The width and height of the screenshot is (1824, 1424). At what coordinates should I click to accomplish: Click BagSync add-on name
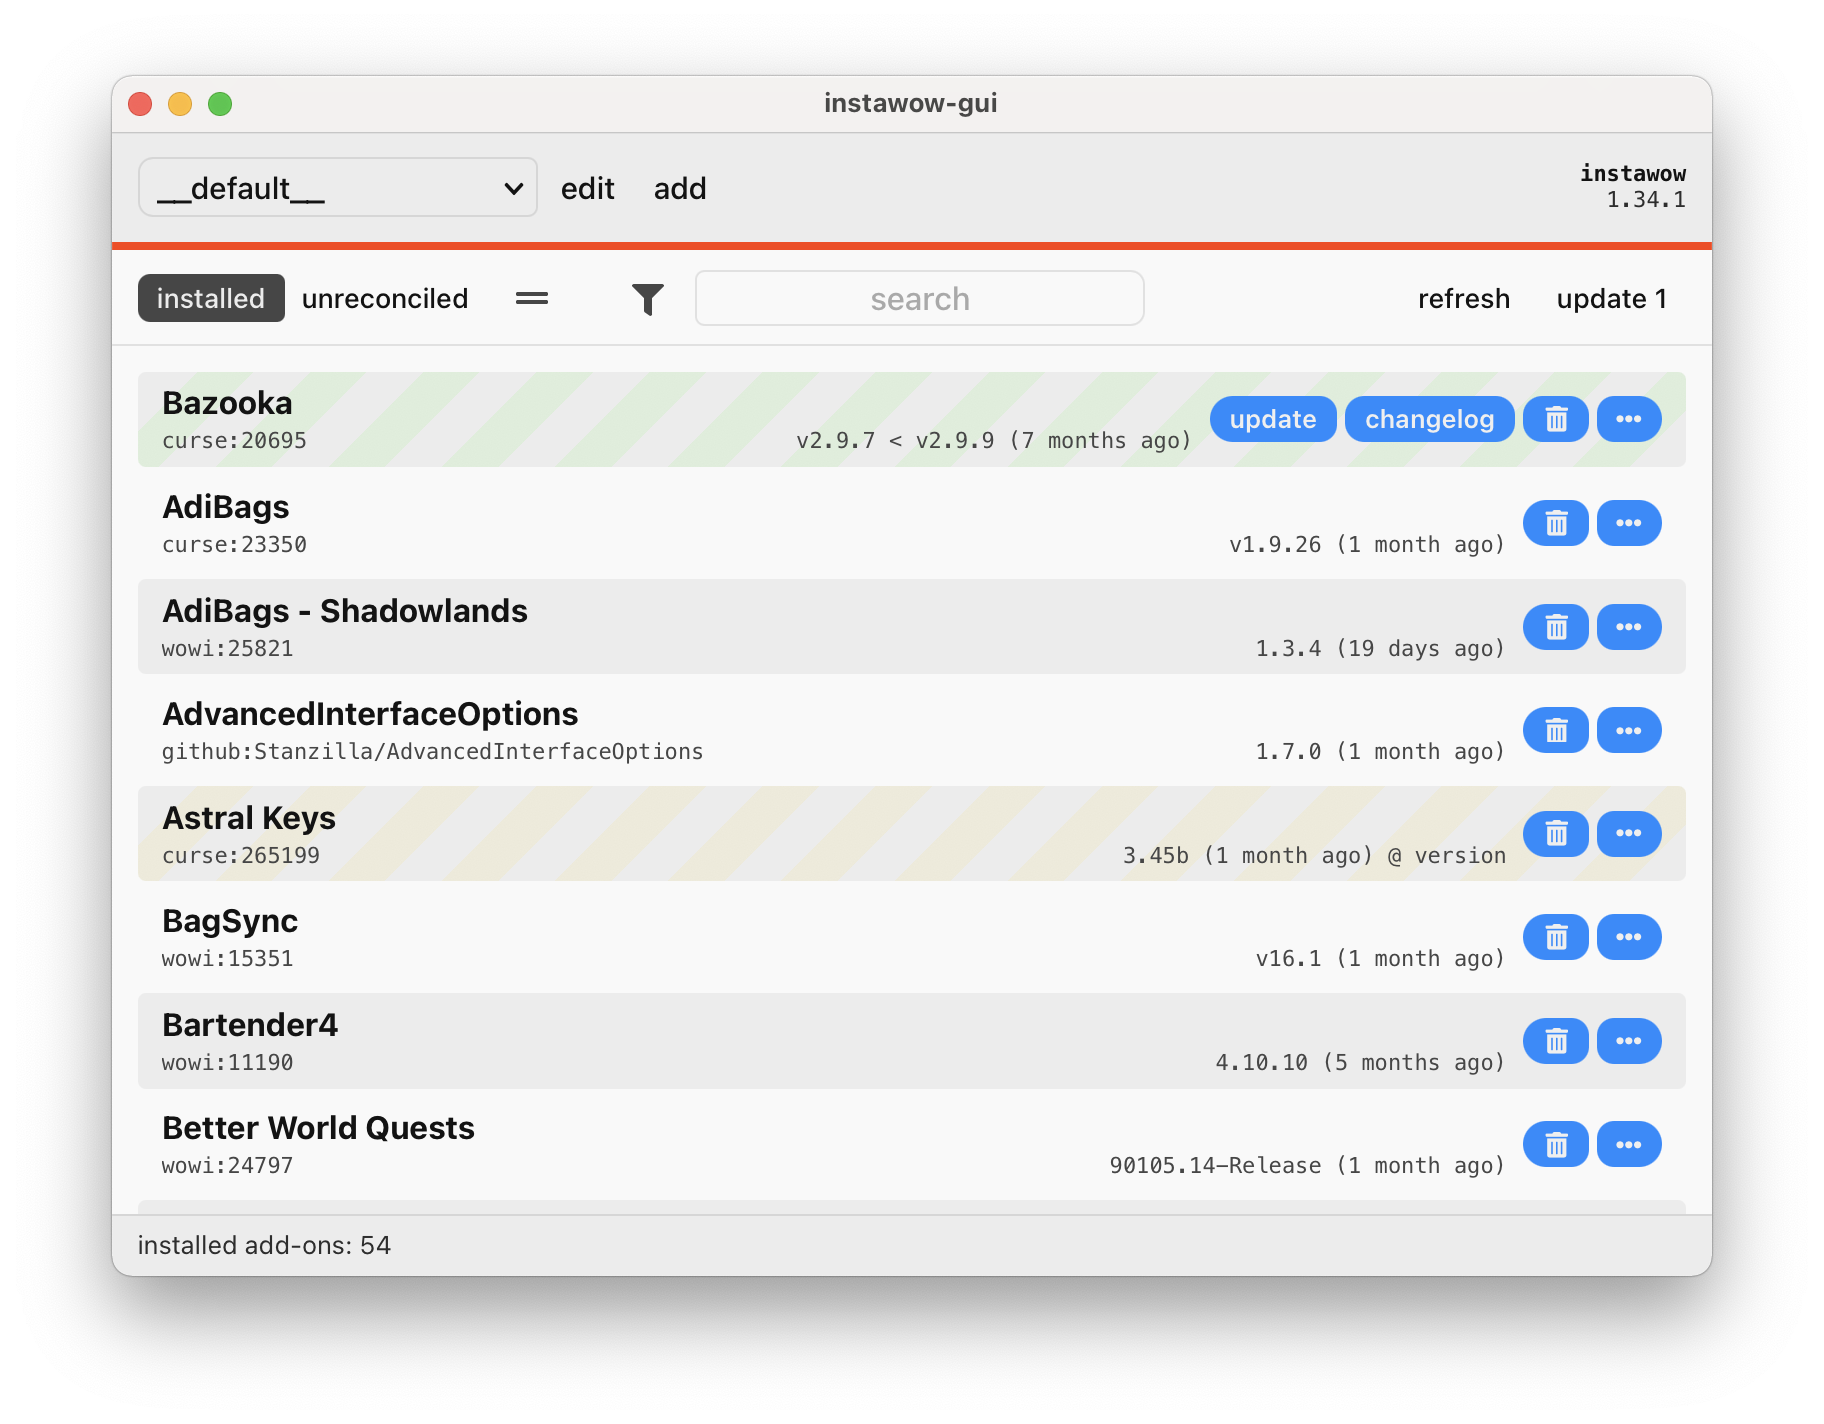pos(230,921)
